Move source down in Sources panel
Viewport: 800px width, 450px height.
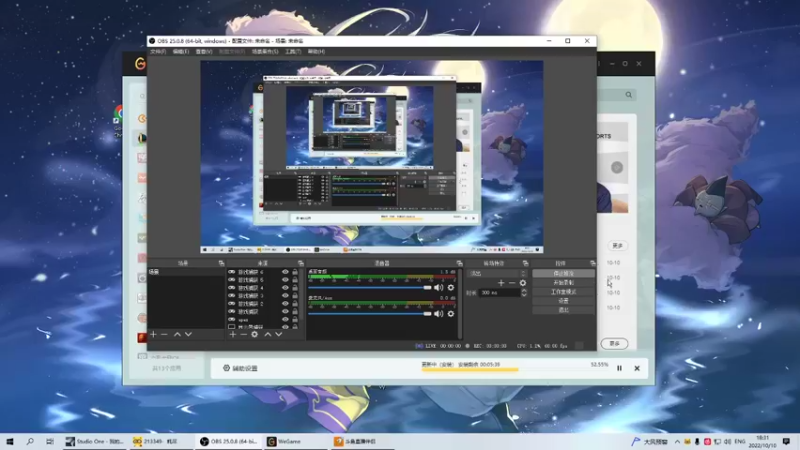(279, 334)
